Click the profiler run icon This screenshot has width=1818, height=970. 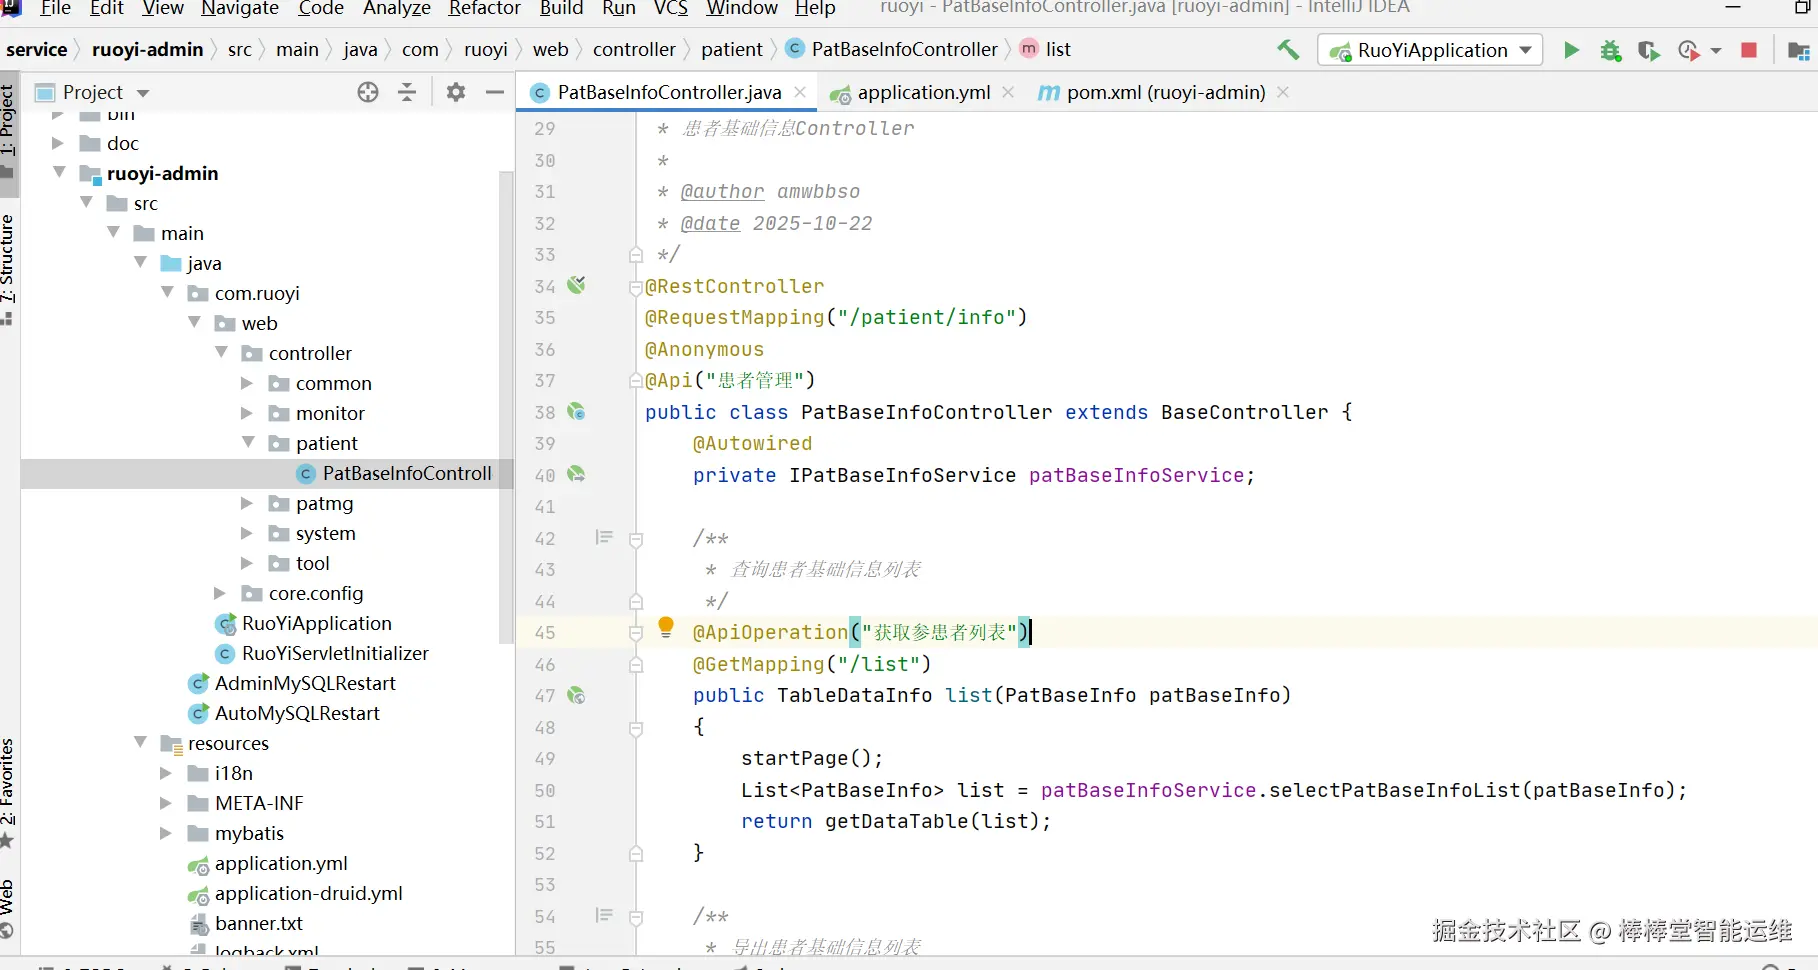[1688, 50]
